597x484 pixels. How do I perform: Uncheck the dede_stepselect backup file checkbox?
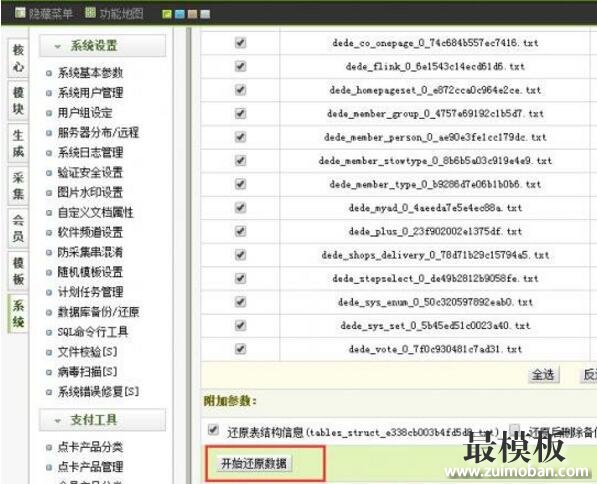[x=240, y=278]
